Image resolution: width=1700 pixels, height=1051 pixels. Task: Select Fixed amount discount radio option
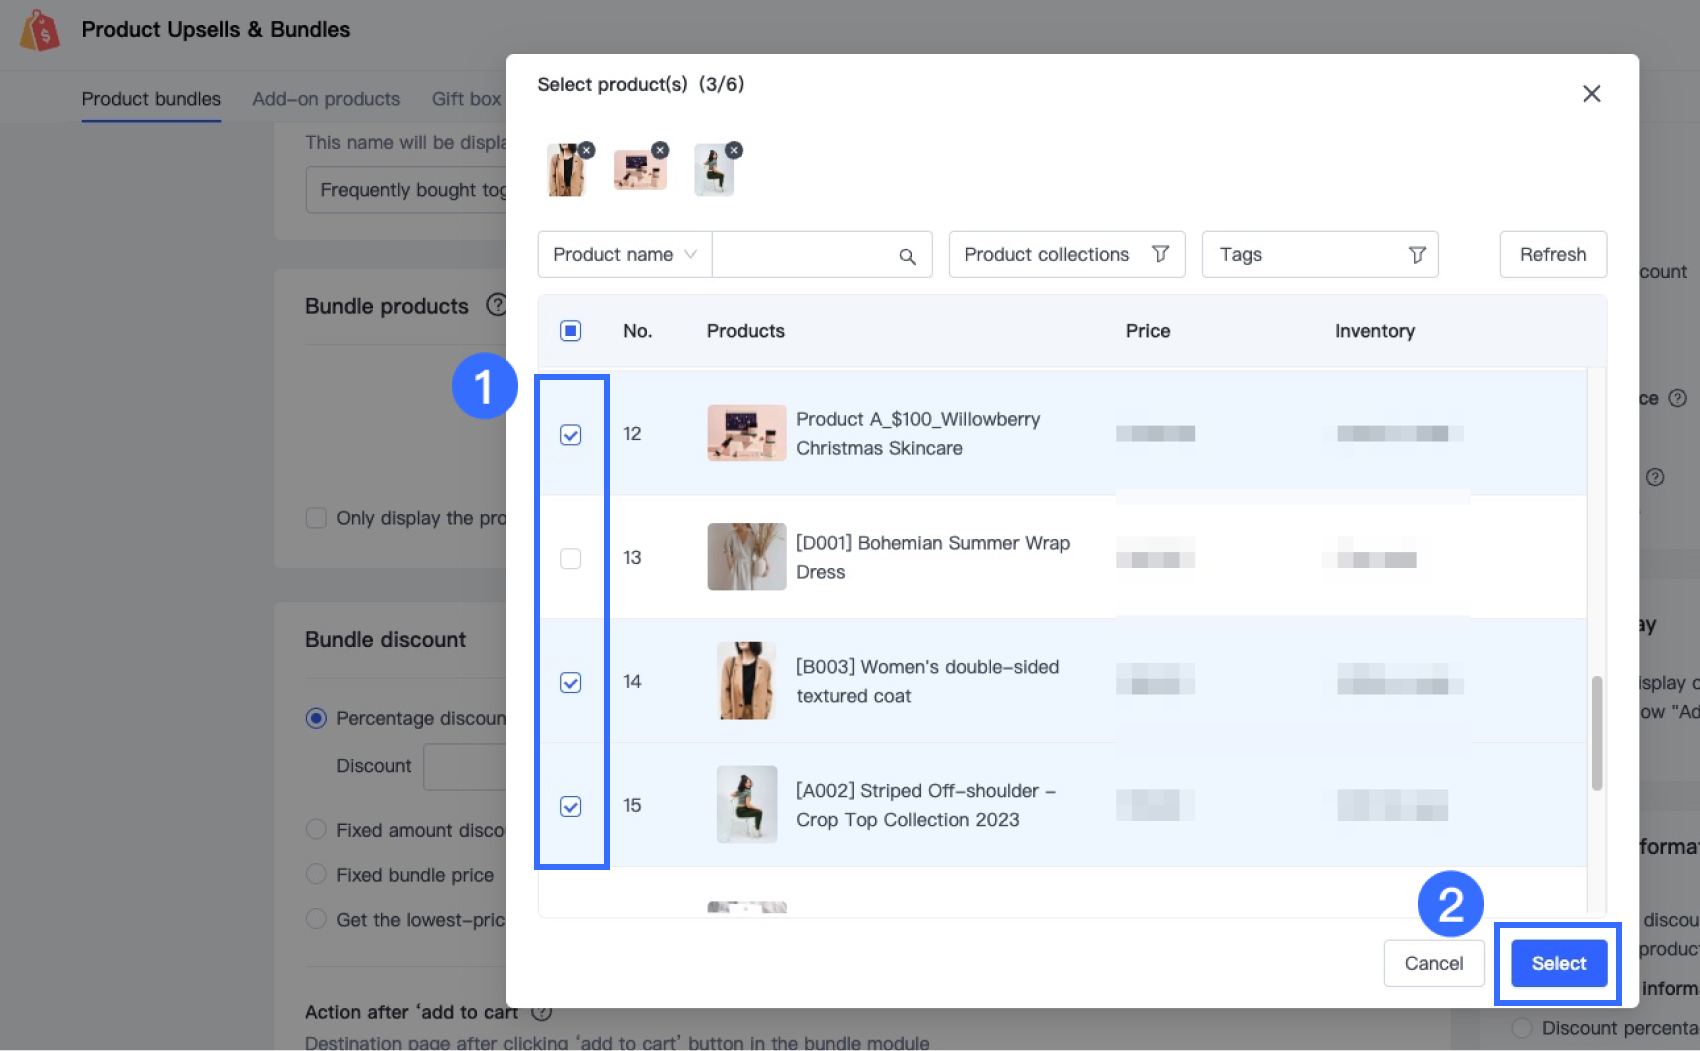(x=316, y=830)
